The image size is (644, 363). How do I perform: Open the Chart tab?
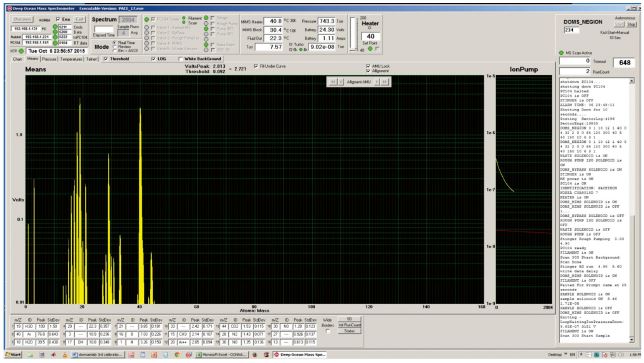pyautogui.click(x=18, y=59)
